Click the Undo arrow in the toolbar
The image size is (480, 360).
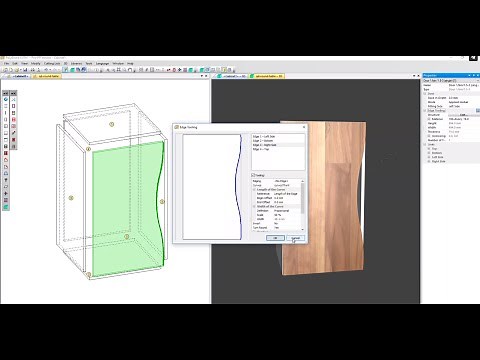point(46,70)
